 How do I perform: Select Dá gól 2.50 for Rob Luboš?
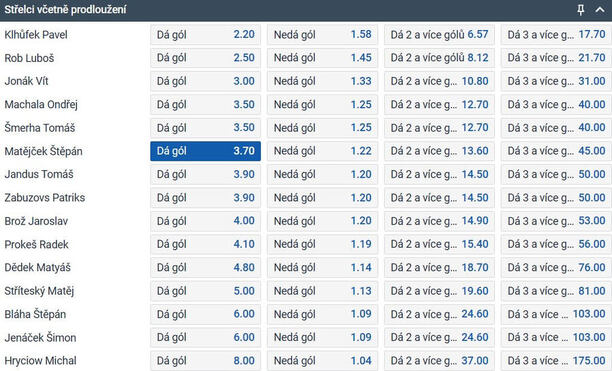pos(205,58)
